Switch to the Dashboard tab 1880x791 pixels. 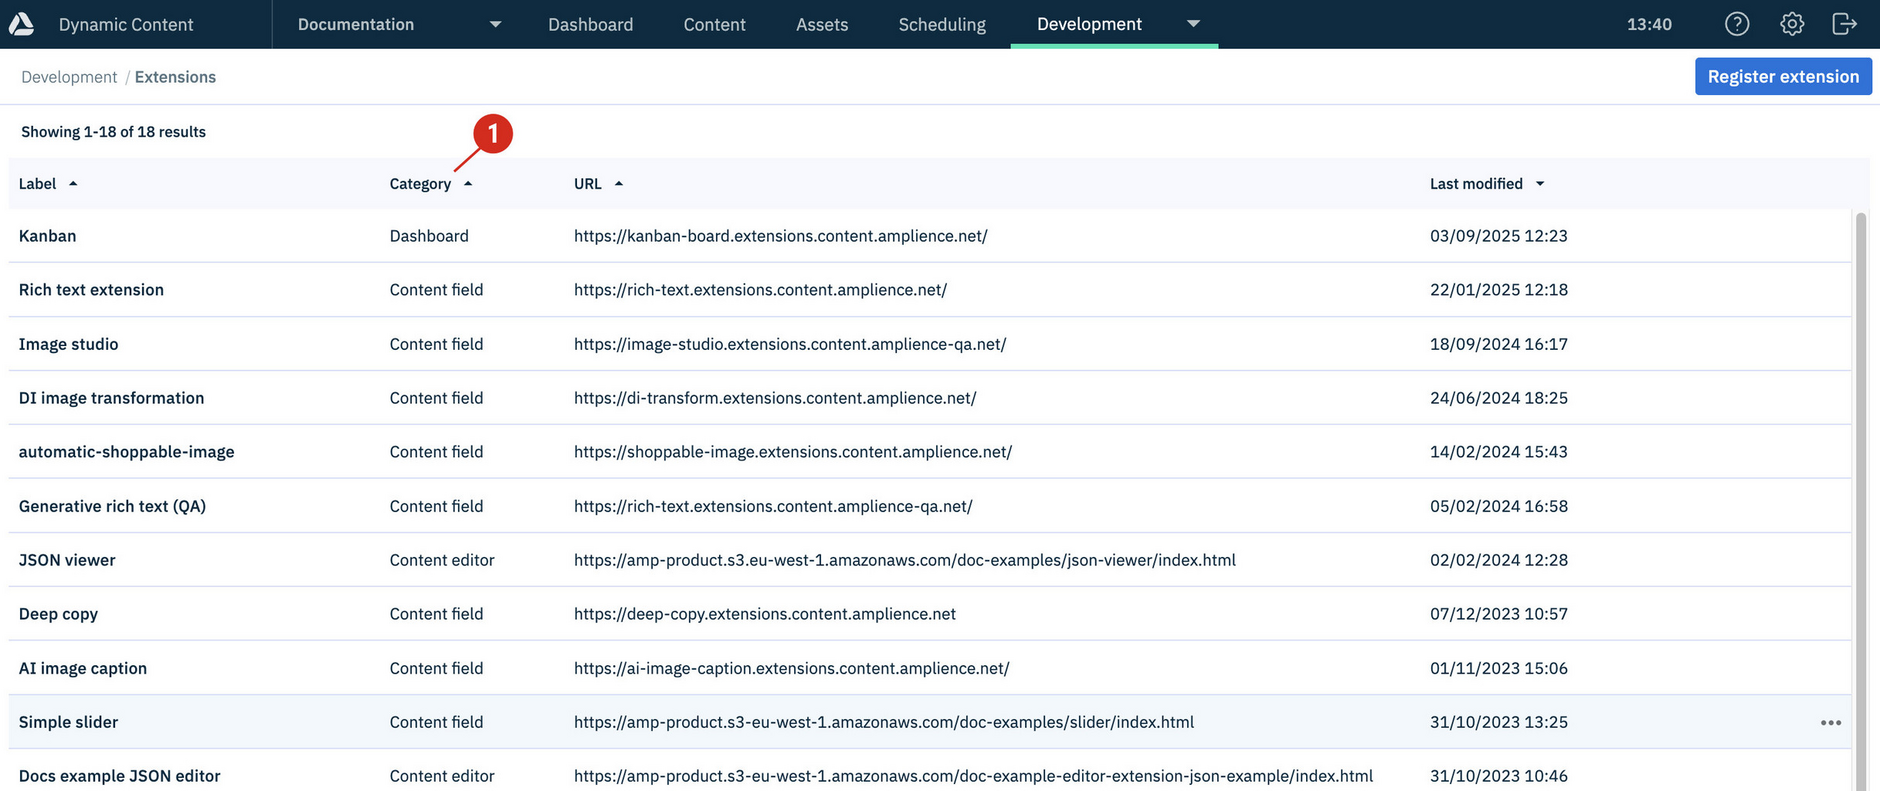coord(590,24)
